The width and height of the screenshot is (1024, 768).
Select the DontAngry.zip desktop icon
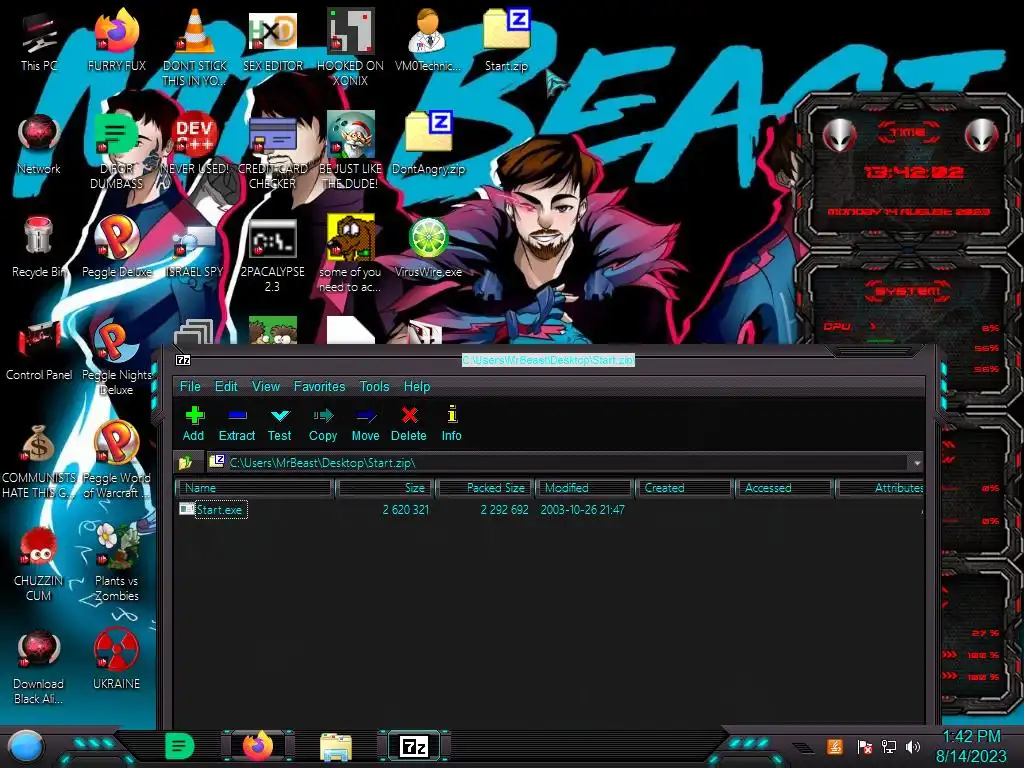428,144
